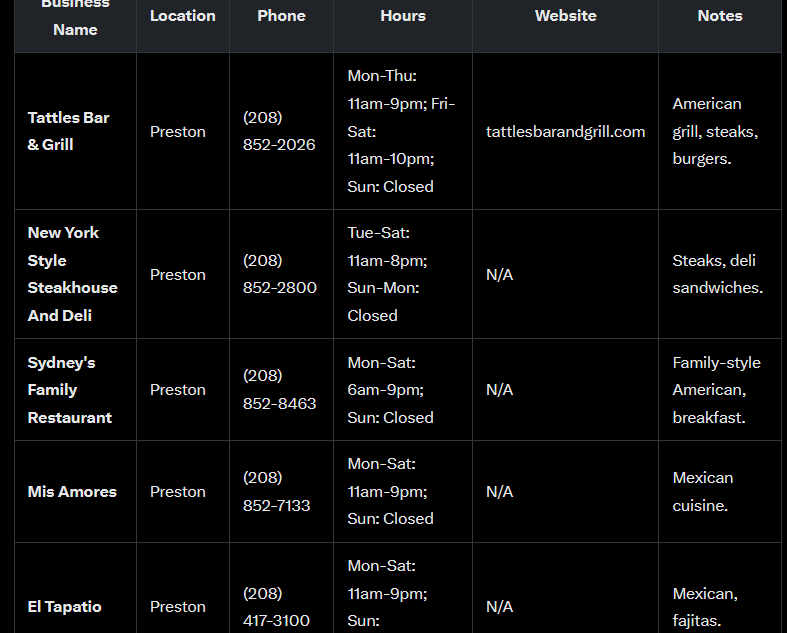This screenshot has width=787, height=633.
Task: Click the Mexican, fajitas note
Action: (705, 606)
